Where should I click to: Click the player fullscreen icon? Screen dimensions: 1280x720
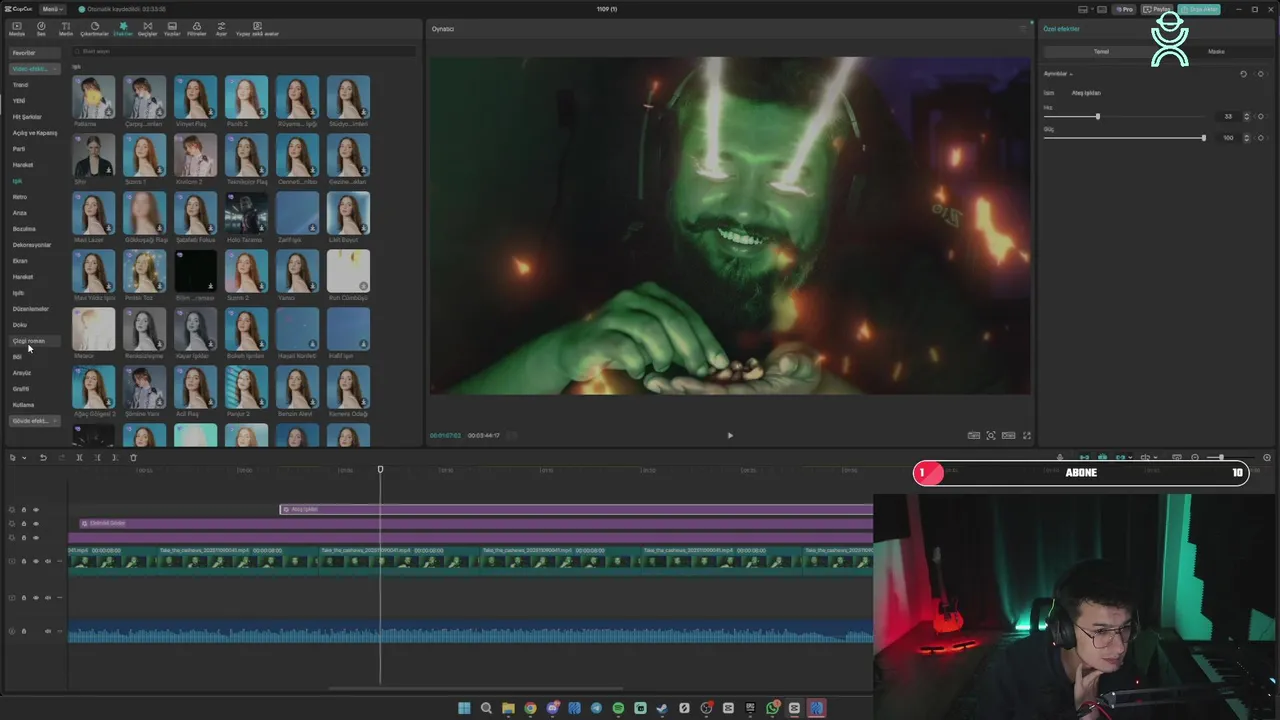1026,435
